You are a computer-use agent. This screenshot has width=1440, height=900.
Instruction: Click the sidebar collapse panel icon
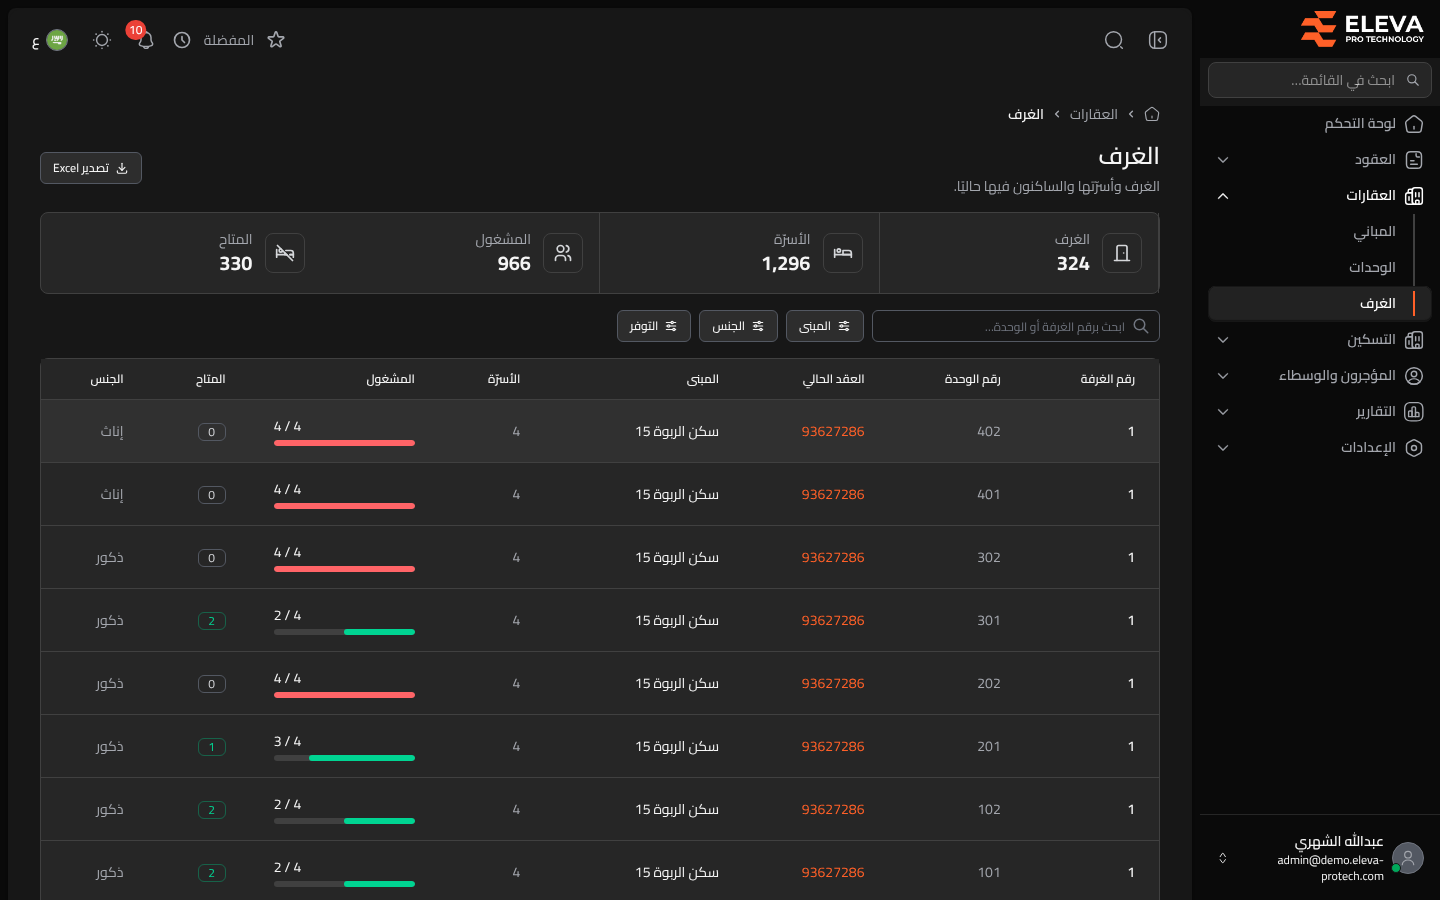click(x=1158, y=40)
